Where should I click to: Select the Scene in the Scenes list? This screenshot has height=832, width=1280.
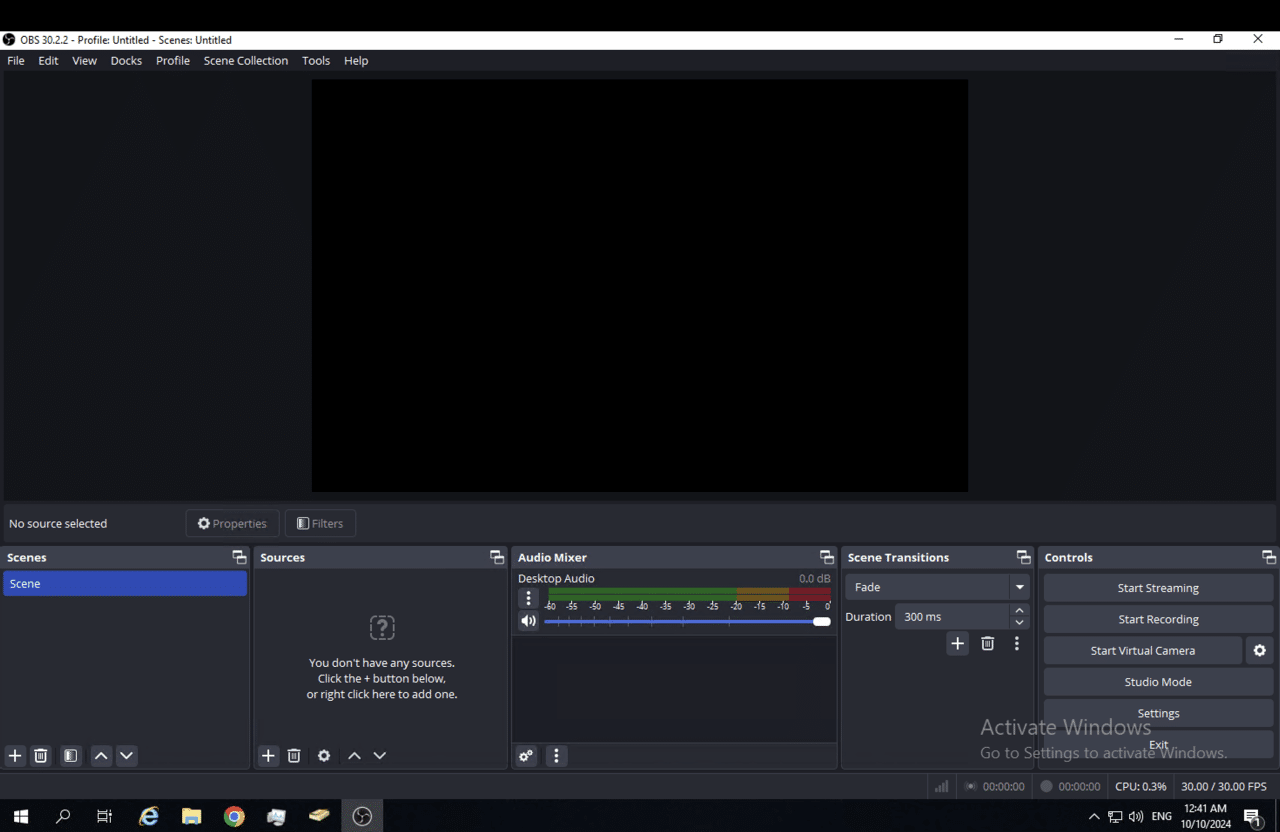pyautogui.click(x=125, y=583)
